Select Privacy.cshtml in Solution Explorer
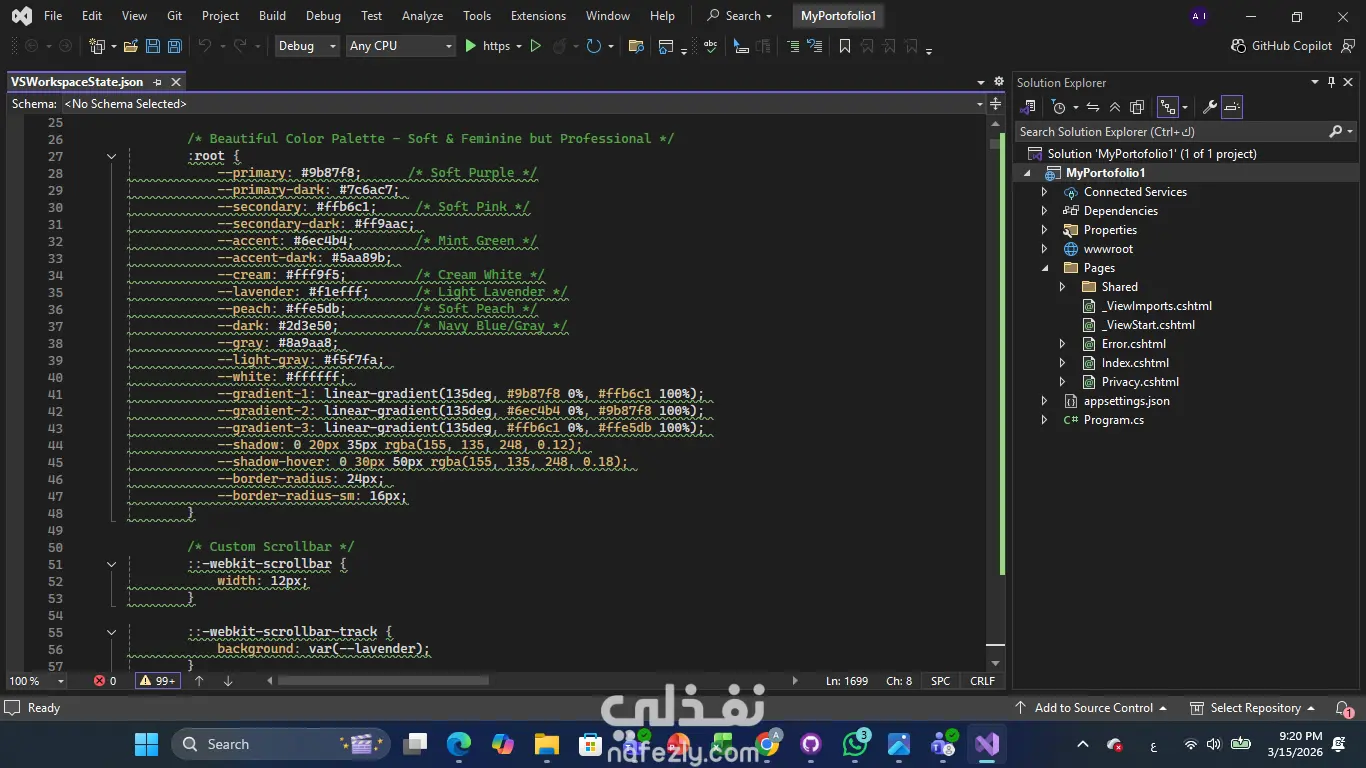 coord(1140,382)
